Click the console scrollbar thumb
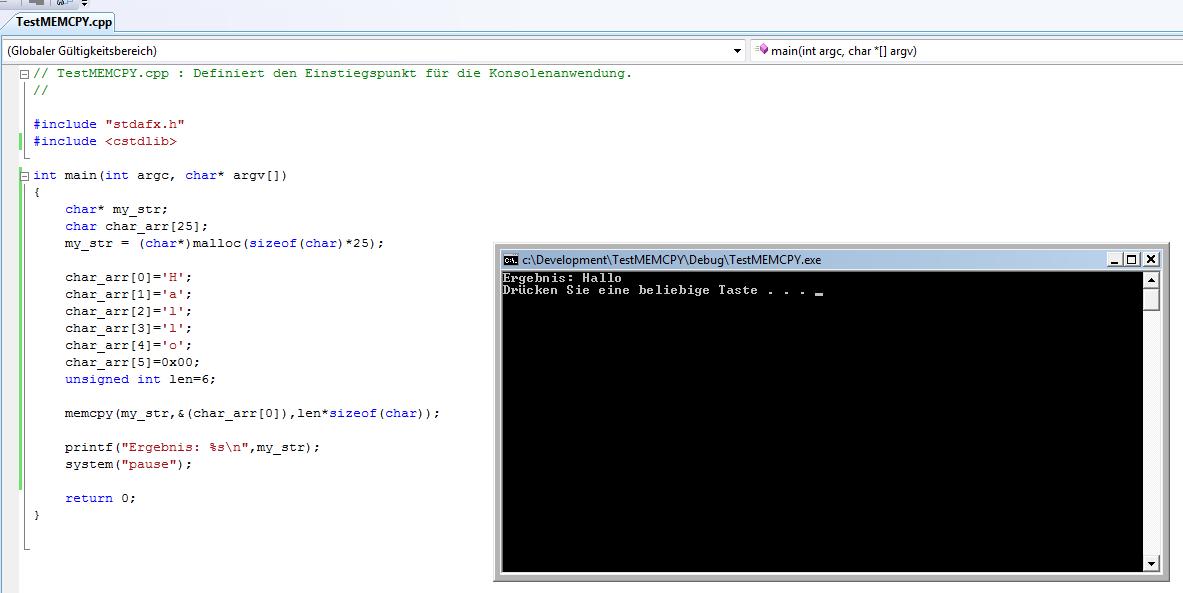The height and width of the screenshot is (593, 1183). (x=1151, y=300)
